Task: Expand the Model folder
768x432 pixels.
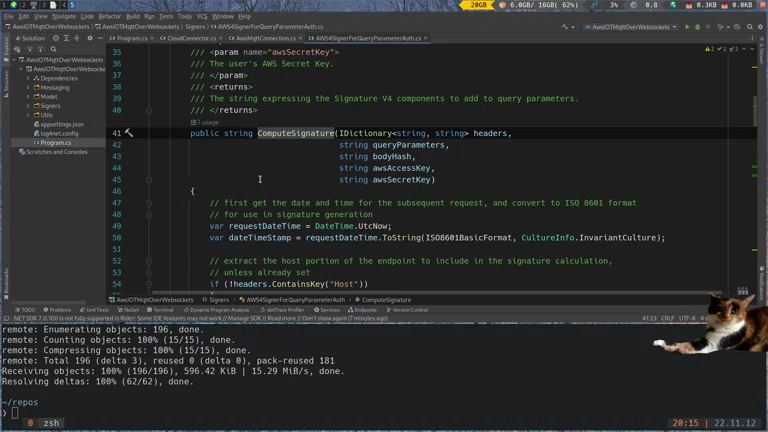Action: 28,97
